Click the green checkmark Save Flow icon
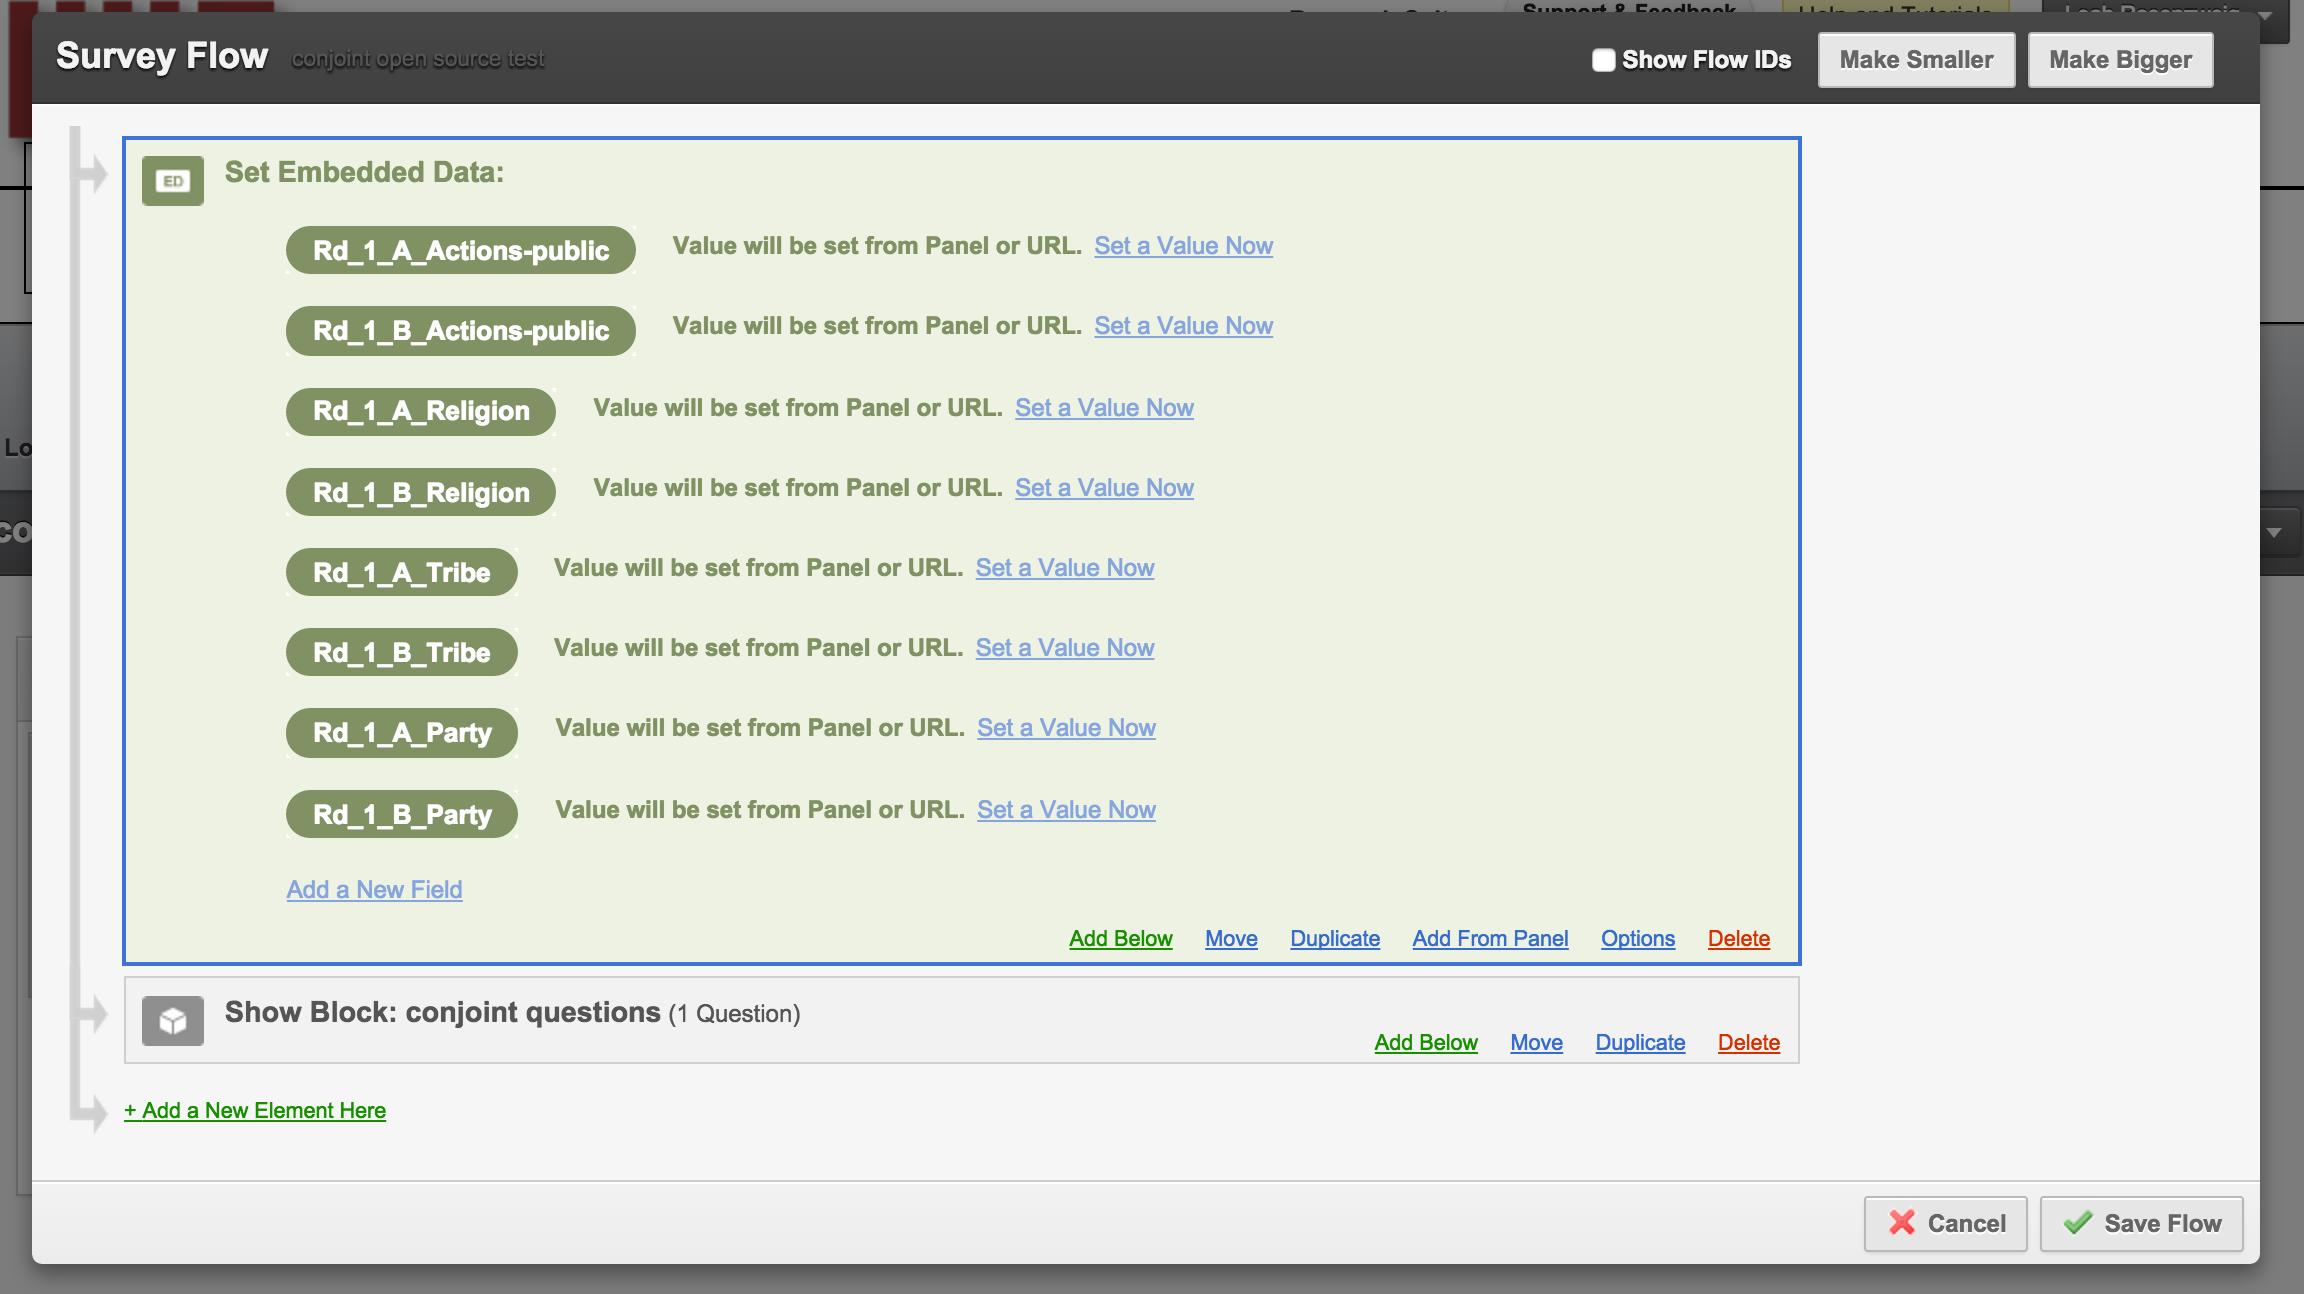Screen dimensions: 2304x1294 (x=2078, y=1223)
